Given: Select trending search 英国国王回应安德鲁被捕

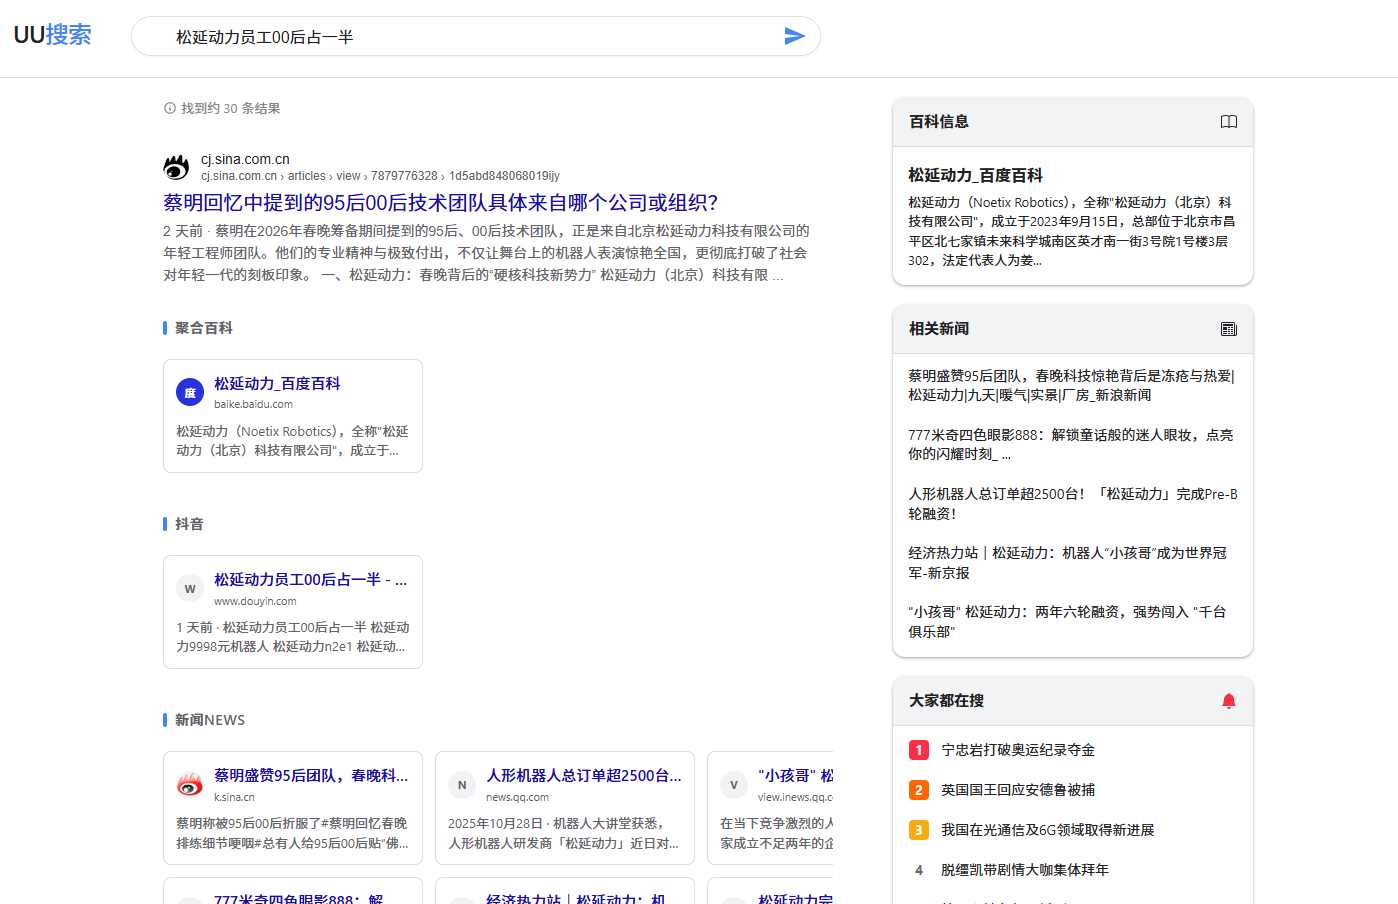Looking at the screenshot, I should click(1017, 790).
